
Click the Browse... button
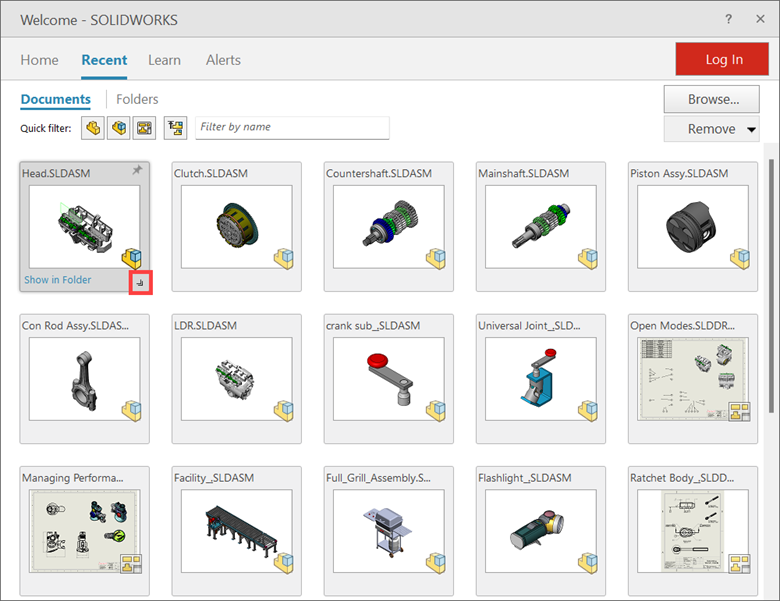tap(711, 99)
